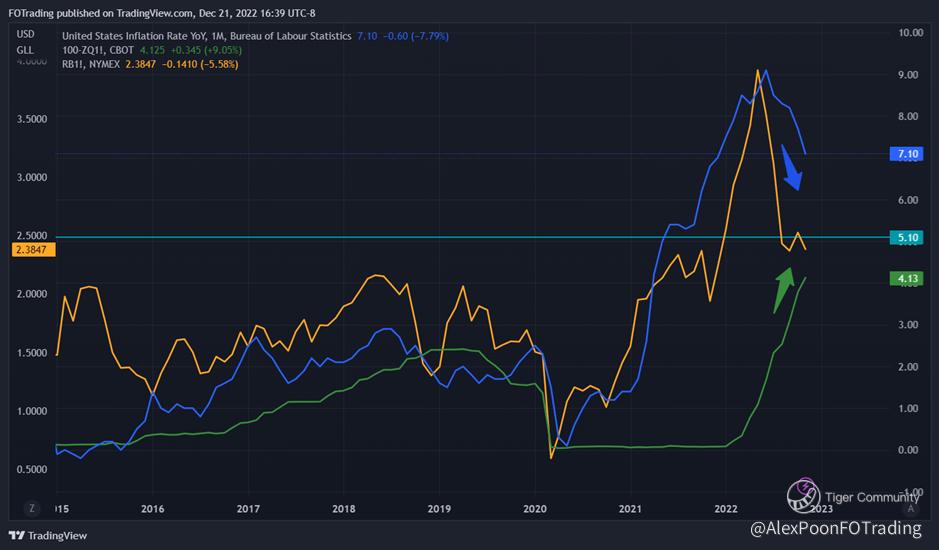The width and height of the screenshot is (939, 550).
Task: Click the Z timezone icon
Action: click(x=31, y=508)
